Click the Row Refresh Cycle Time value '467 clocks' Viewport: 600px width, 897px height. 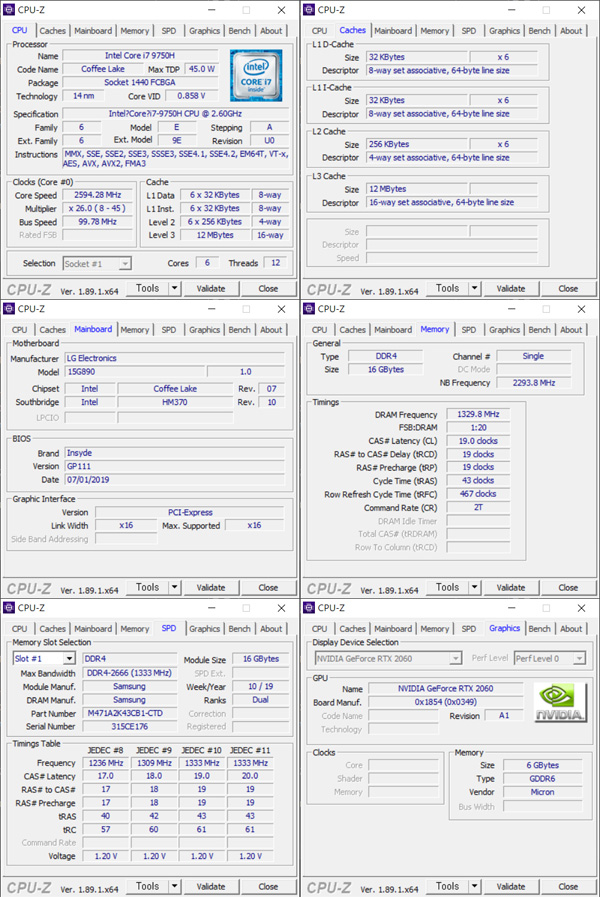pos(478,494)
